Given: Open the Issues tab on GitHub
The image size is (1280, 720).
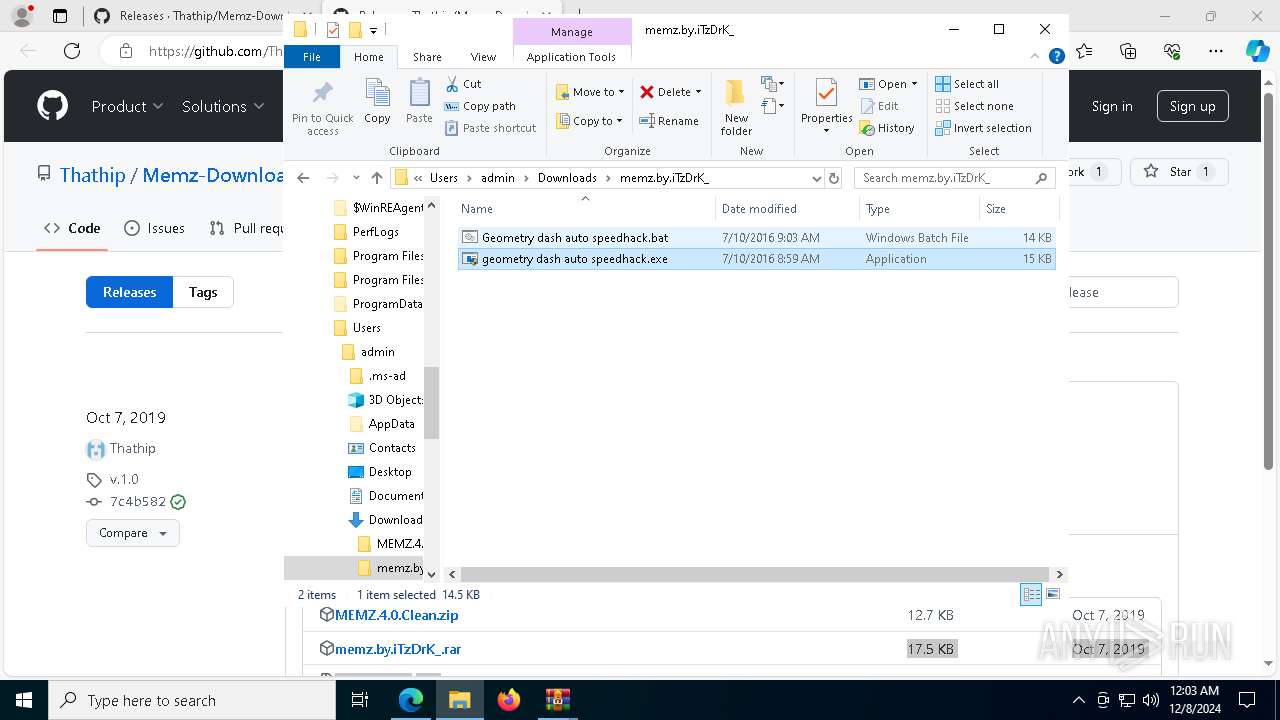Looking at the screenshot, I should 154,228.
